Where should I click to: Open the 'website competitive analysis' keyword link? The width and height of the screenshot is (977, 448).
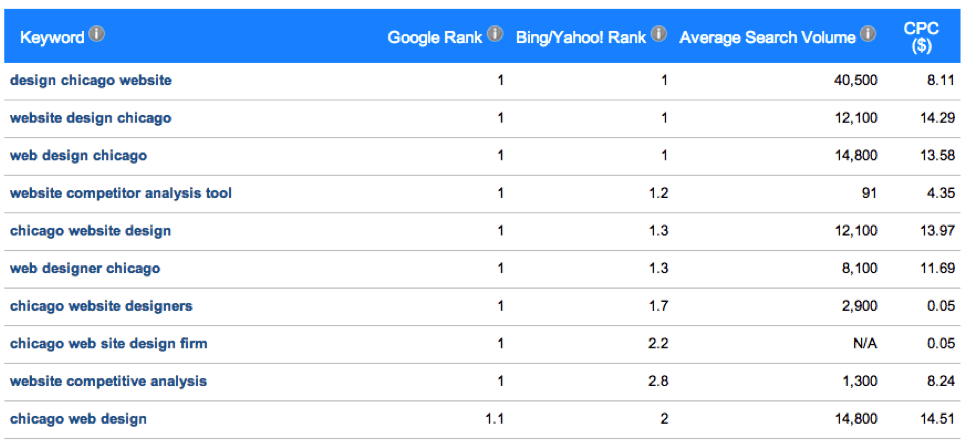pos(108,381)
